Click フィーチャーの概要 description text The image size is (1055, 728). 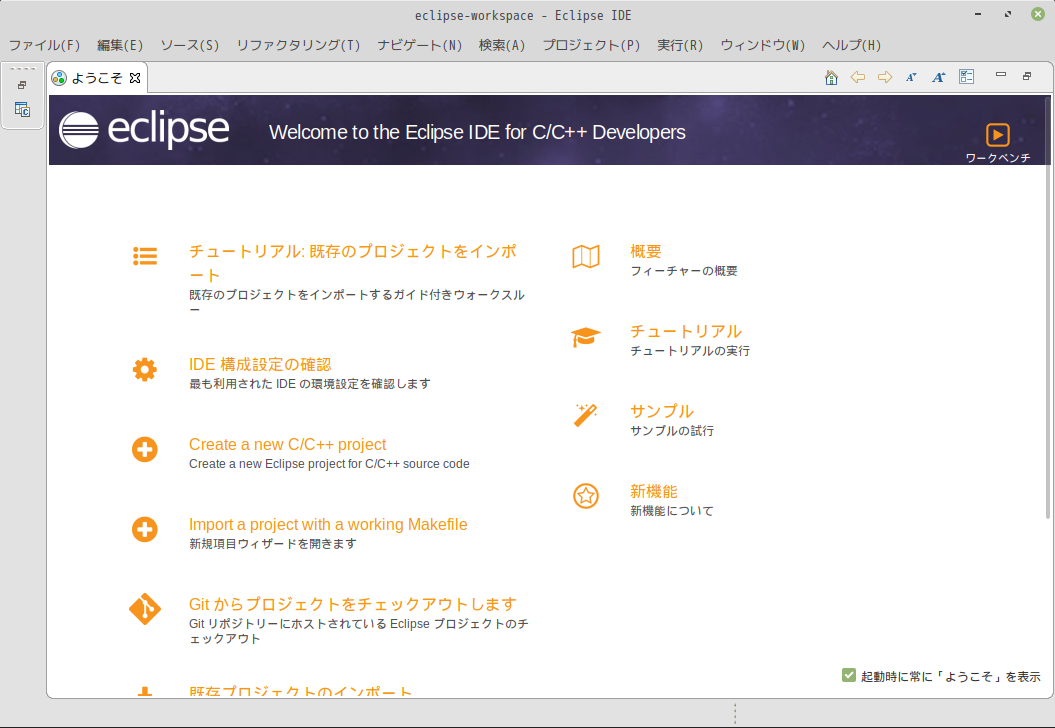pos(684,270)
